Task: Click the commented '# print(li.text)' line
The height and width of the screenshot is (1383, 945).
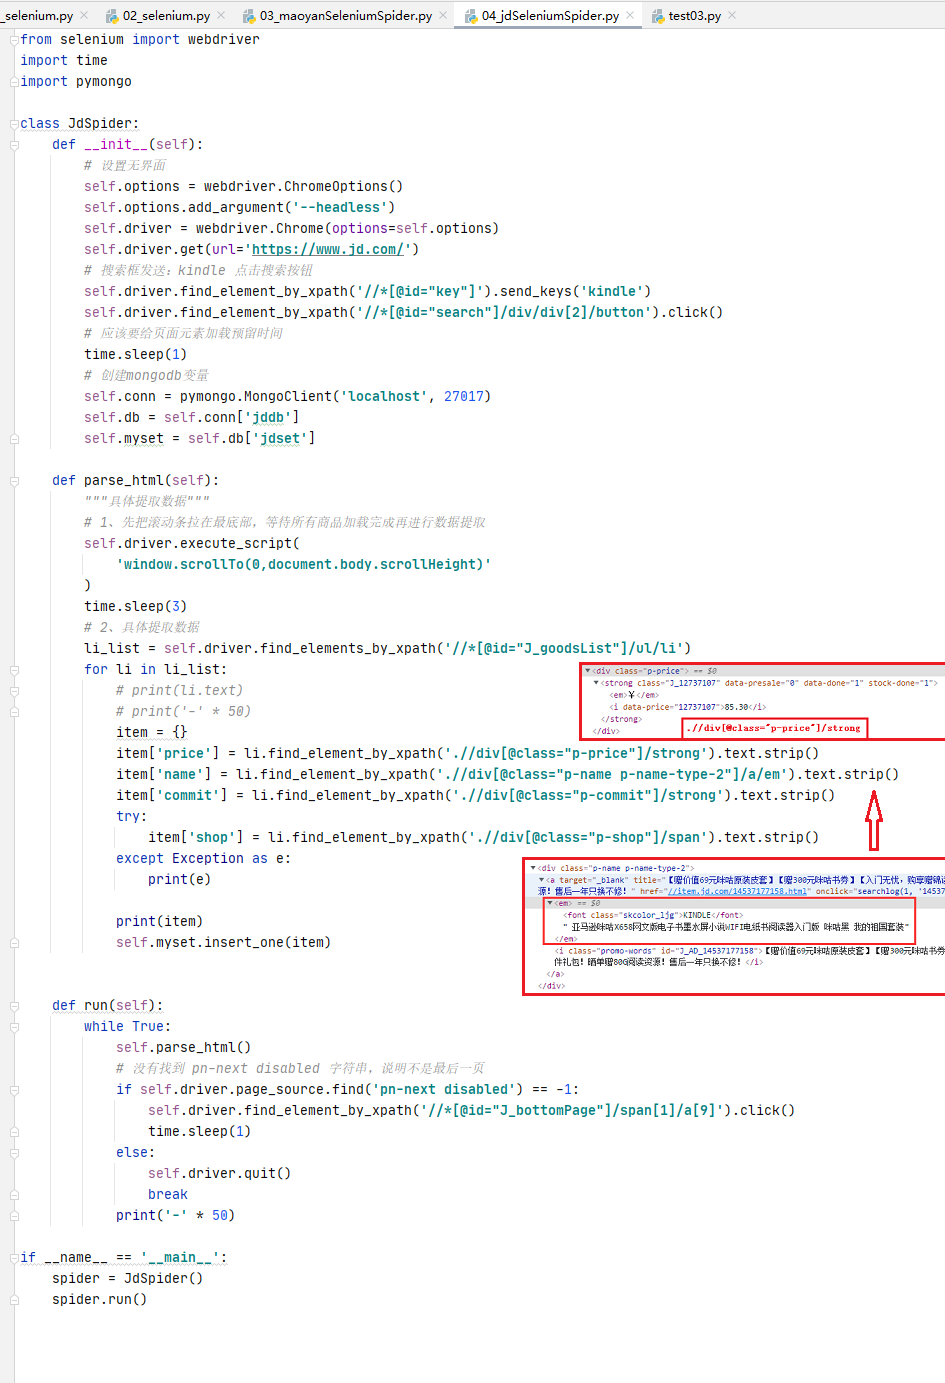Action: tap(179, 690)
